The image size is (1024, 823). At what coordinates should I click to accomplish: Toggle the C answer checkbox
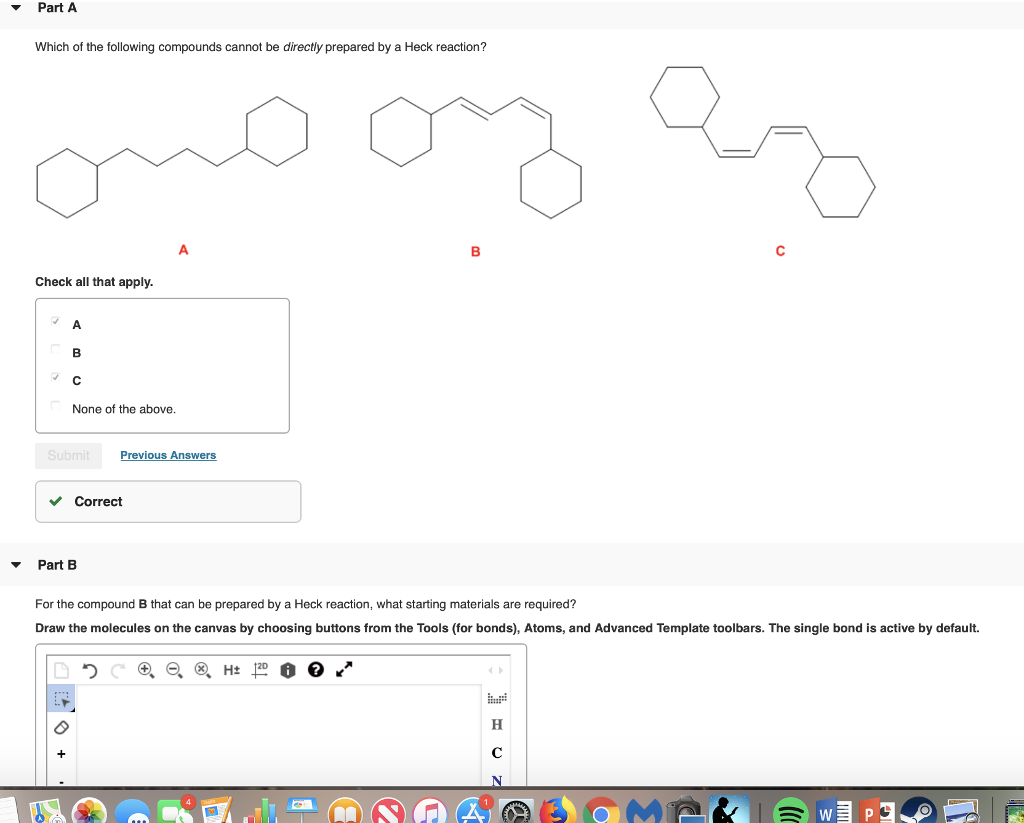(x=56, y=378)
